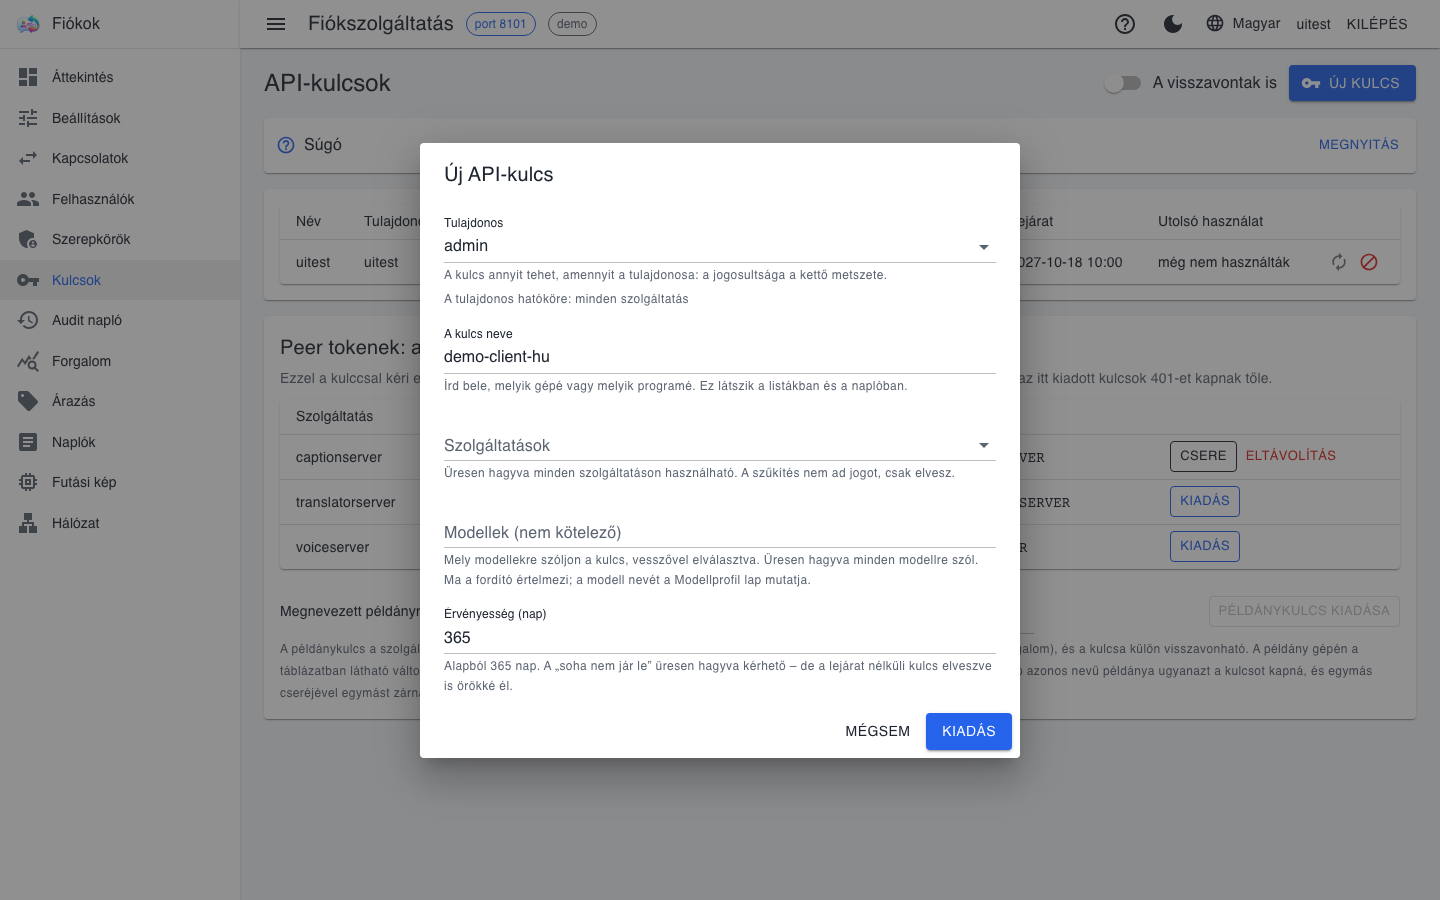This screenshot has height=900, width=1440.
Task: Click KILÉPÉS to log out
Action: coord(1377,24)
